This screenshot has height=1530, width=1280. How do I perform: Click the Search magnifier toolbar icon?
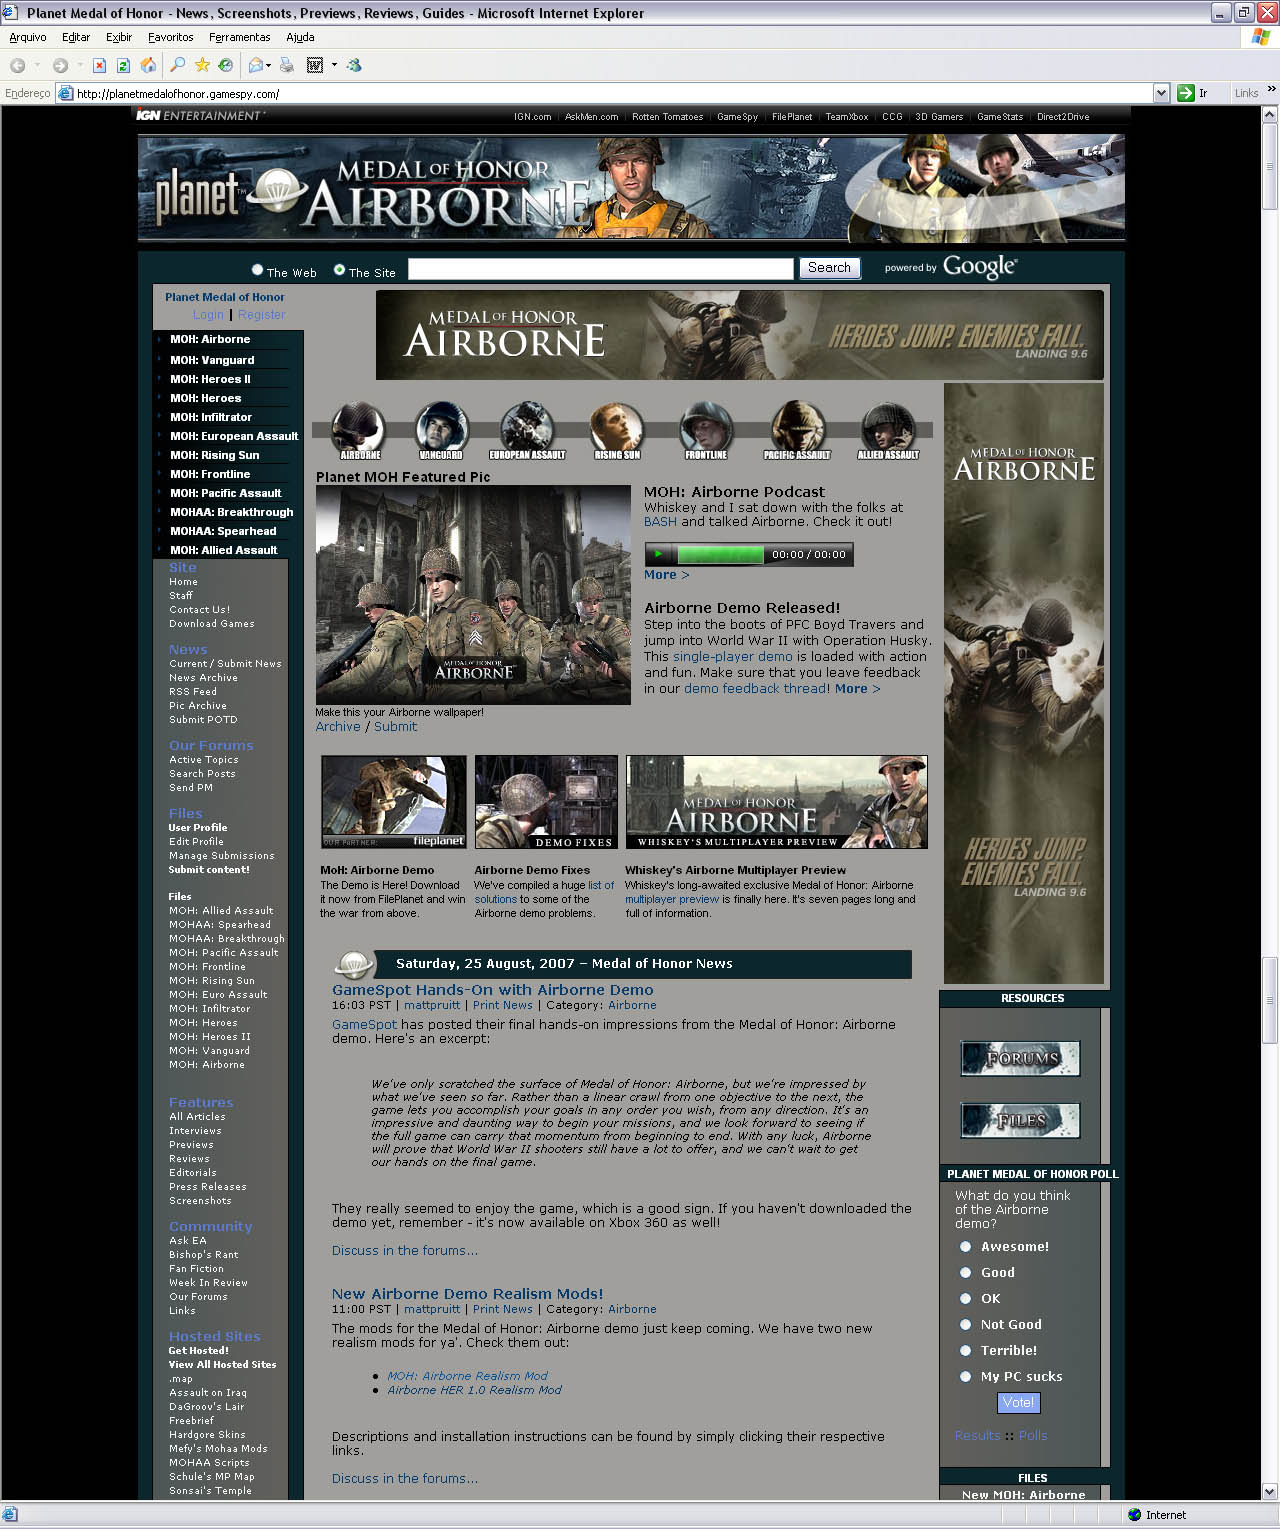tap(177, 66)
